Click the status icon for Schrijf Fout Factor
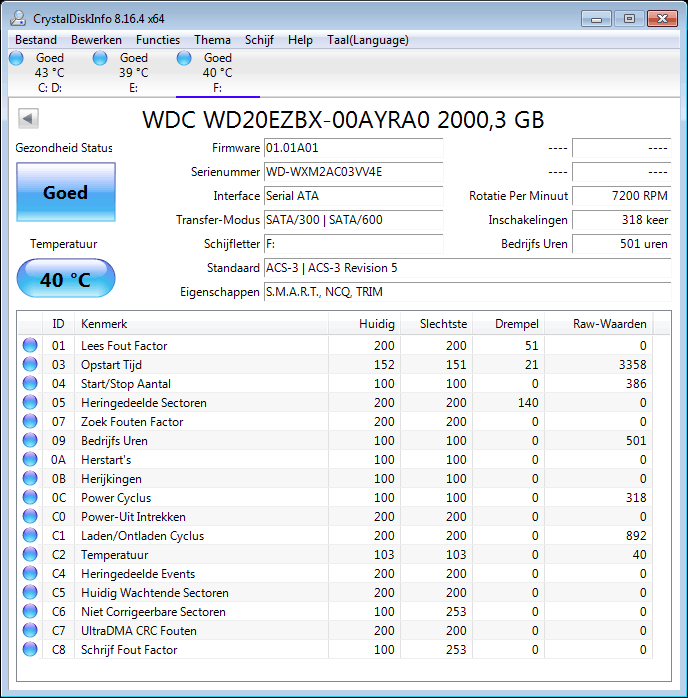Viewport: 688px width, 698px height. coord(30,649)
